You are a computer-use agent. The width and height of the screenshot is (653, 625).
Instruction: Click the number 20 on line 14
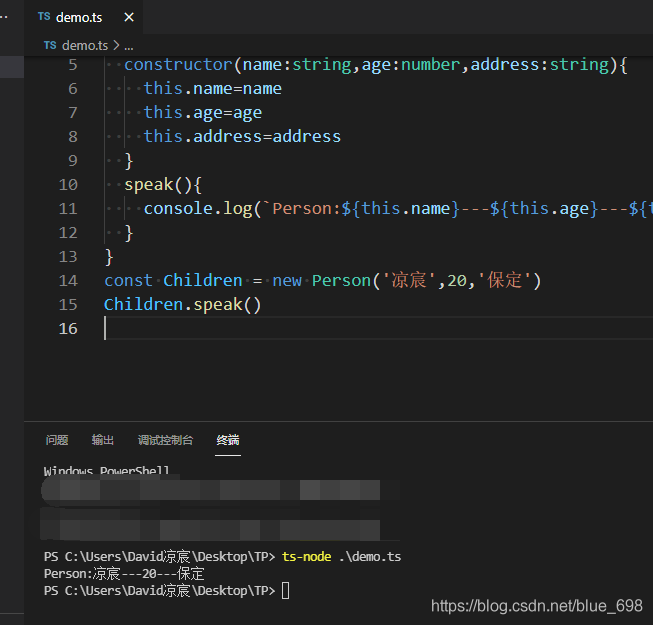457,281
